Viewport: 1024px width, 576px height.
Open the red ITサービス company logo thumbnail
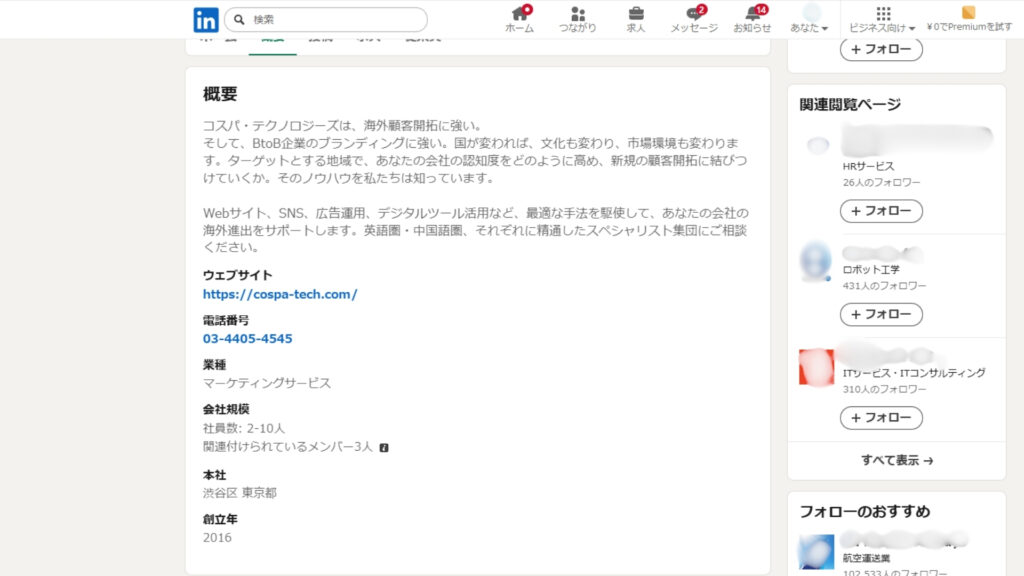tap(816, 367)
